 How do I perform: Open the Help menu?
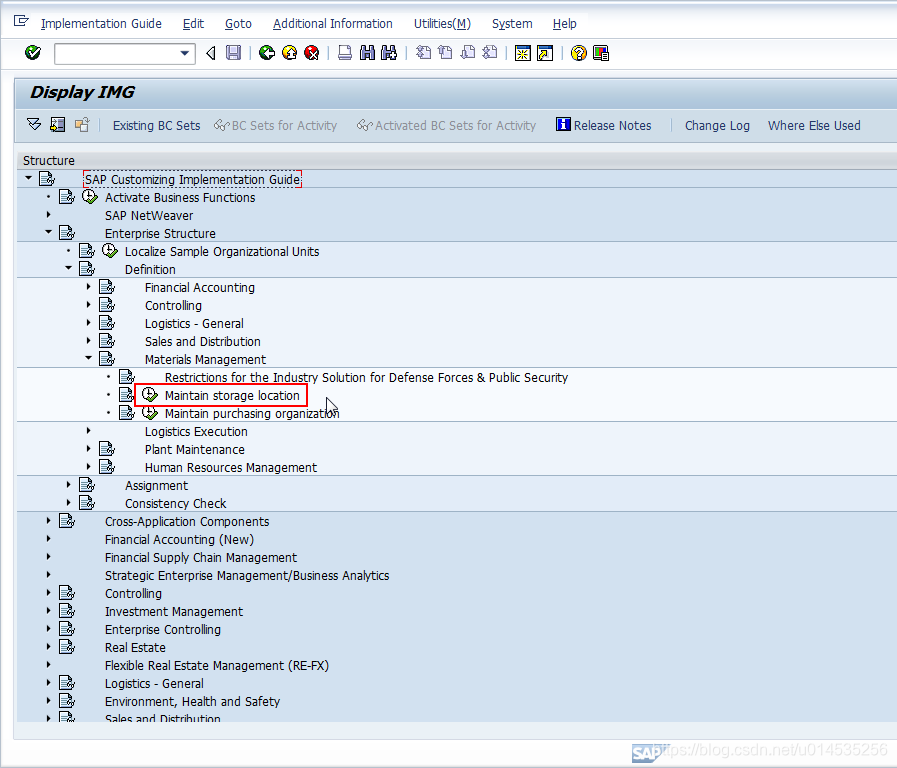pyautogui.click(x=564, y=23)
